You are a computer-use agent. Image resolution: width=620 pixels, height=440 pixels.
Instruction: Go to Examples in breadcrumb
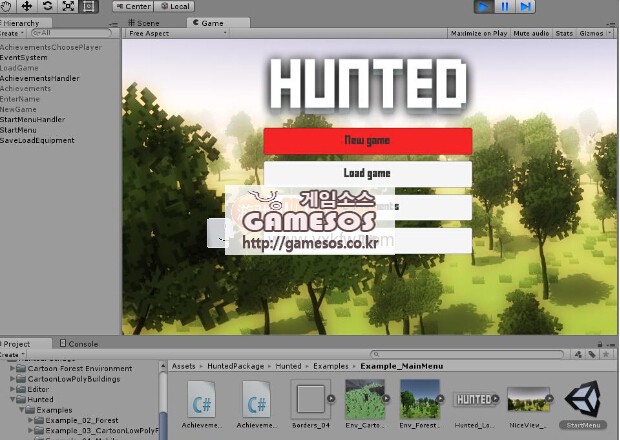(x=331, y=366)
